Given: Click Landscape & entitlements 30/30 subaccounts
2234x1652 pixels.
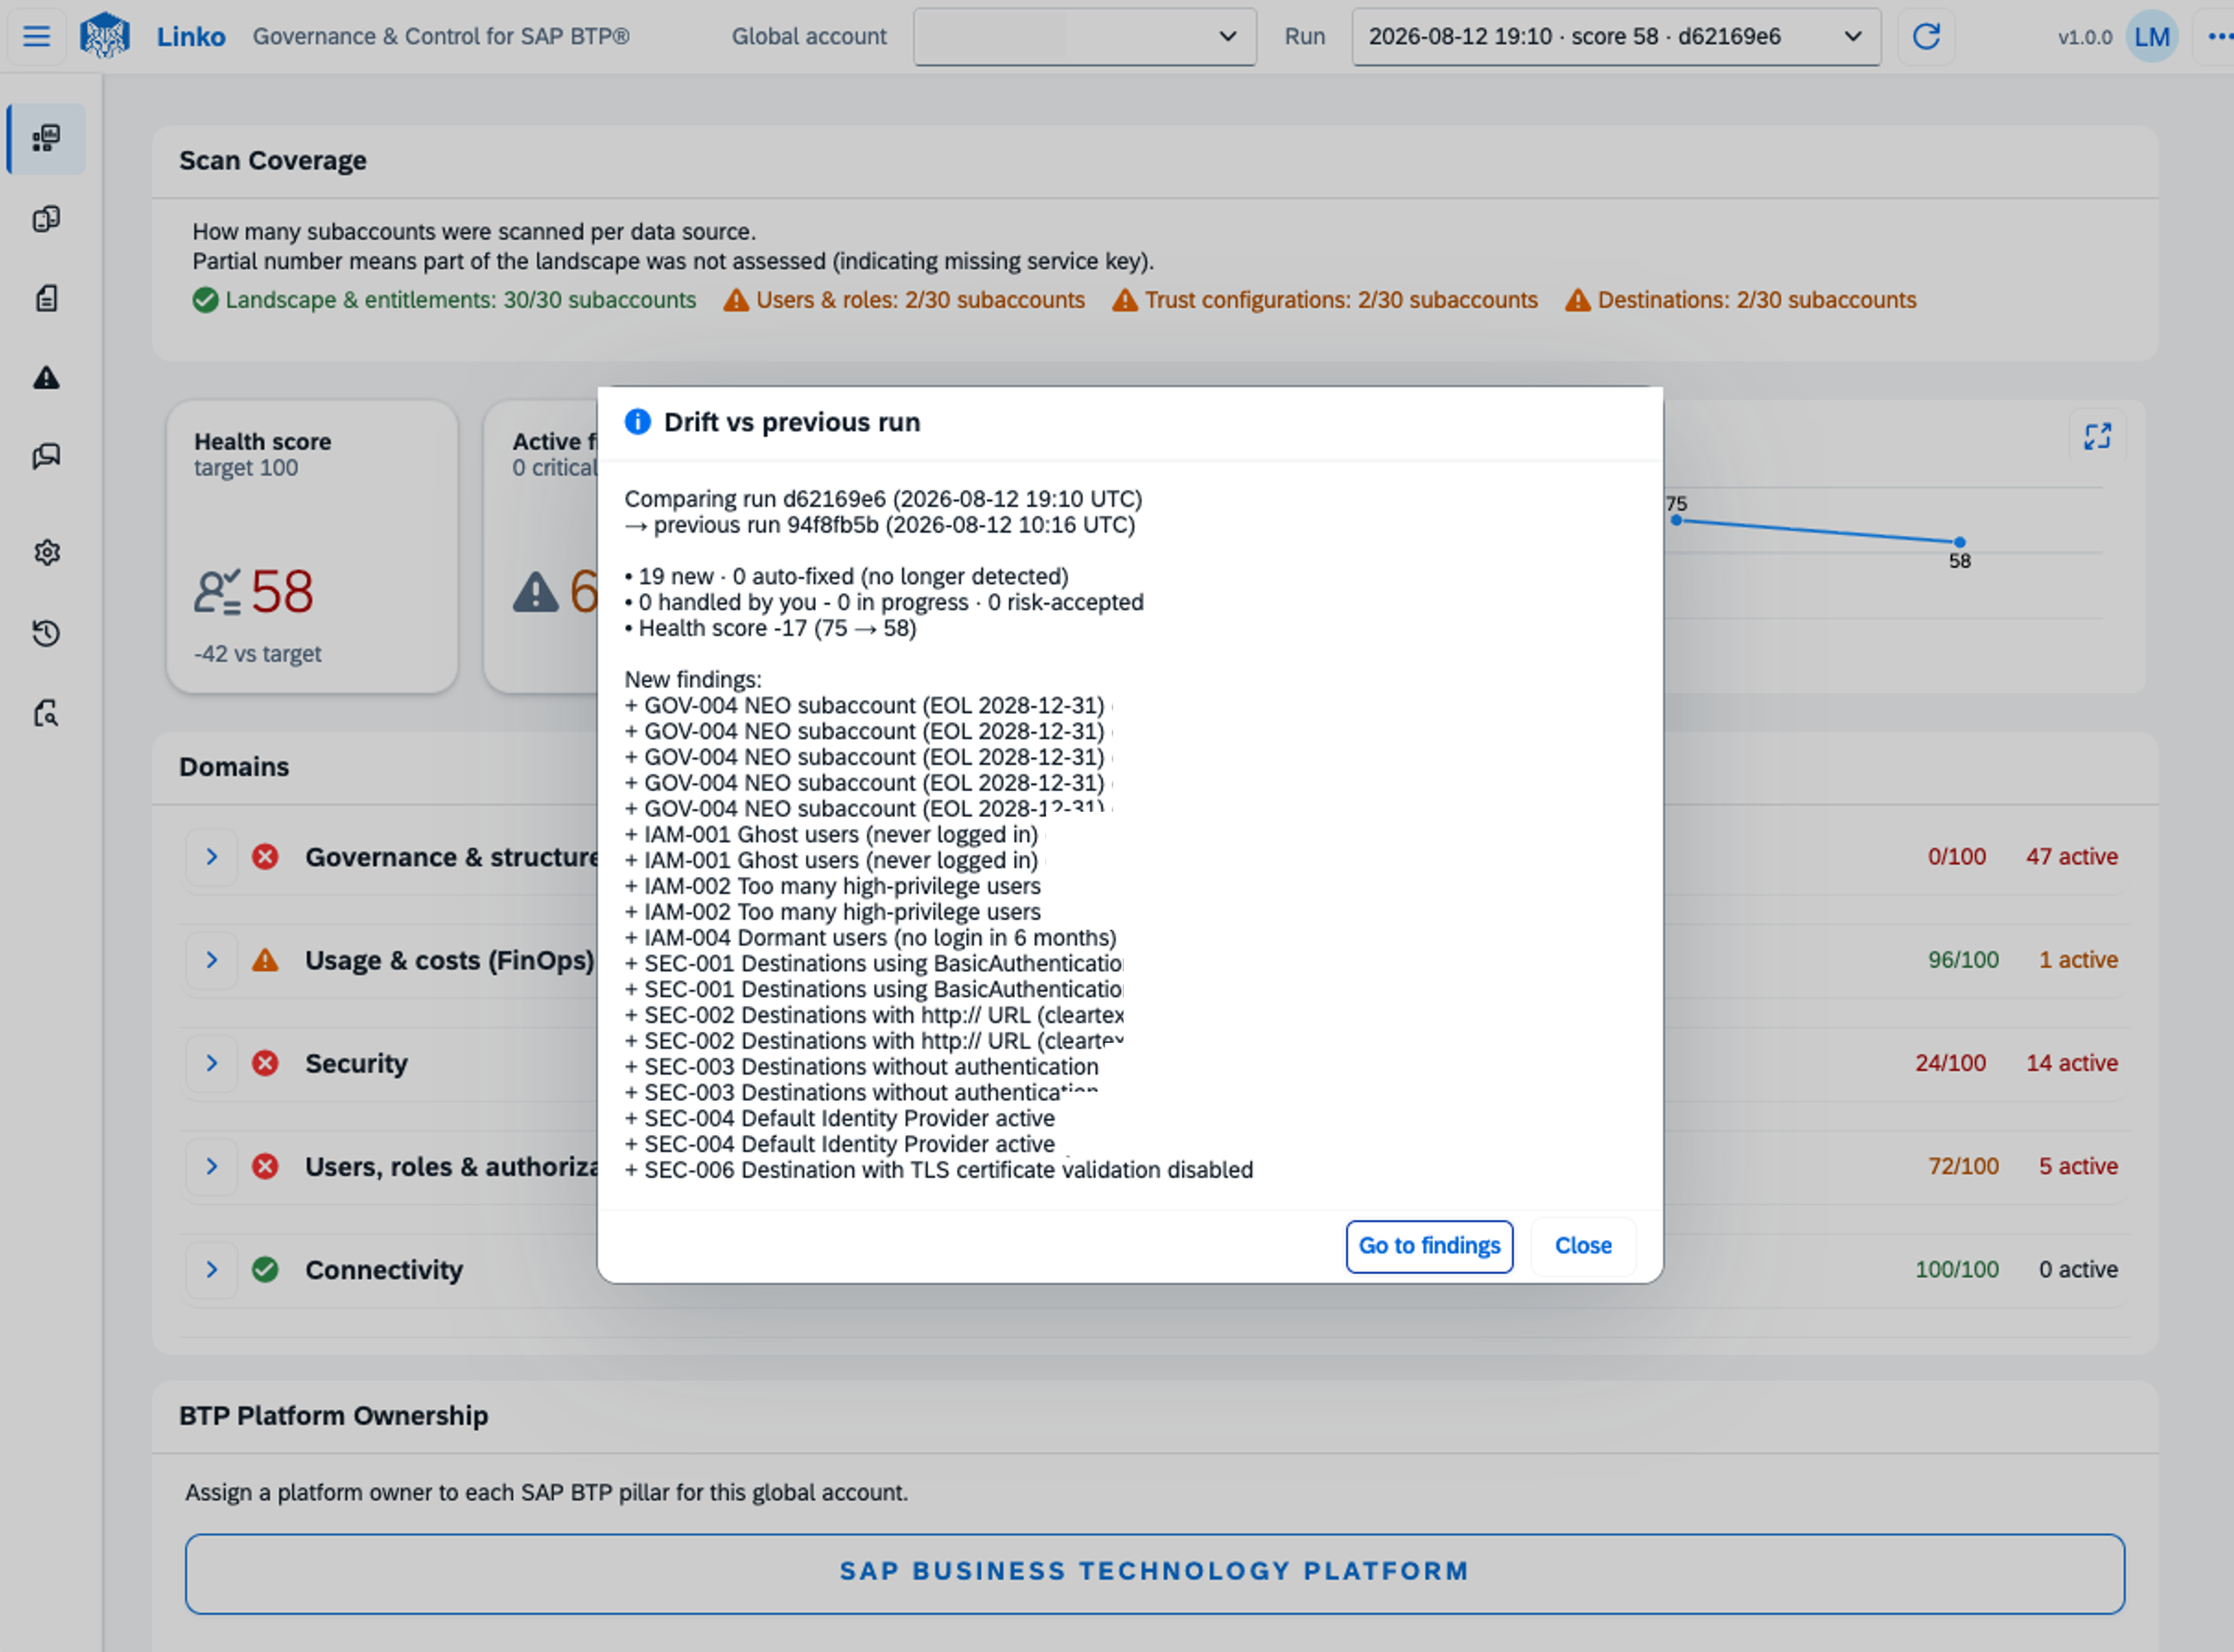Looking at the screenshot, I should coord(444,300).
